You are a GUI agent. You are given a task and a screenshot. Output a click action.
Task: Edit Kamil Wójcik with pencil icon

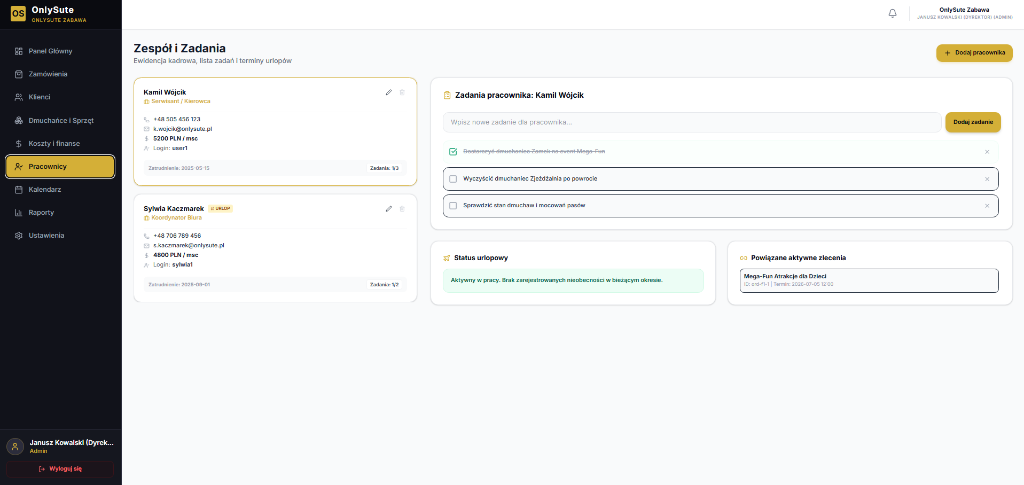389,92
